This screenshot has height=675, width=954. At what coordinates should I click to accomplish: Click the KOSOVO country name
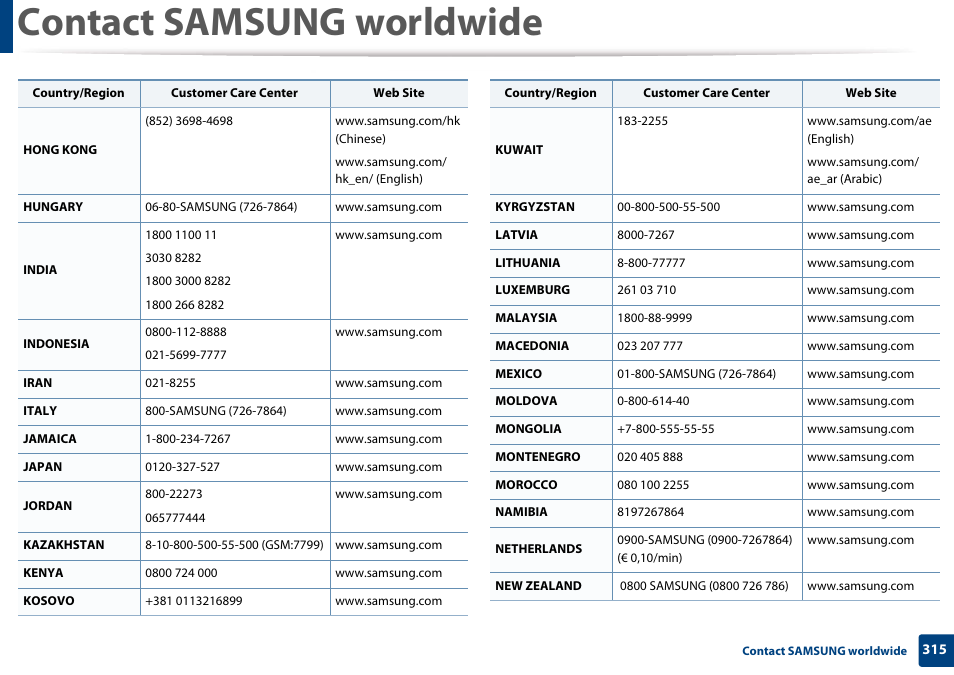49,601
